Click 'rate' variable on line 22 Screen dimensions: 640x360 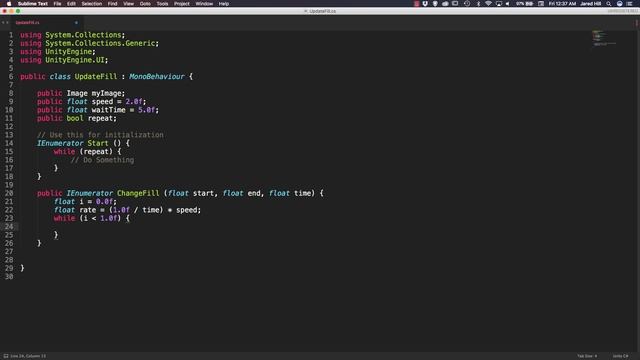[87, 210]
